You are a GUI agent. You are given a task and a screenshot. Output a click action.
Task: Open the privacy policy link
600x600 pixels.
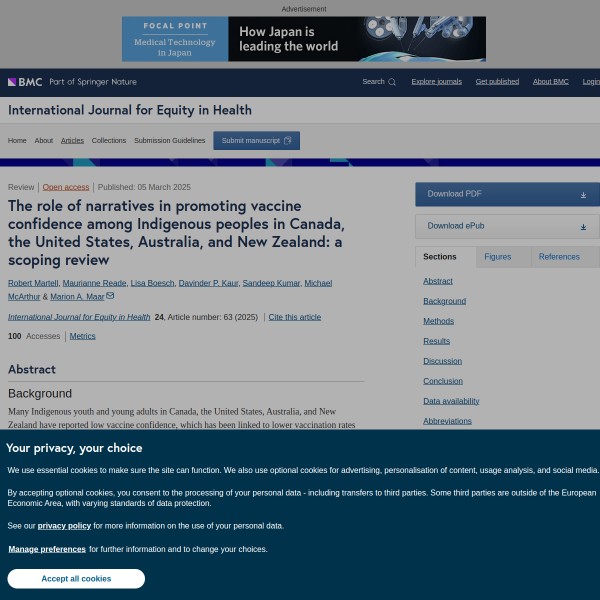tap(64, 526)
